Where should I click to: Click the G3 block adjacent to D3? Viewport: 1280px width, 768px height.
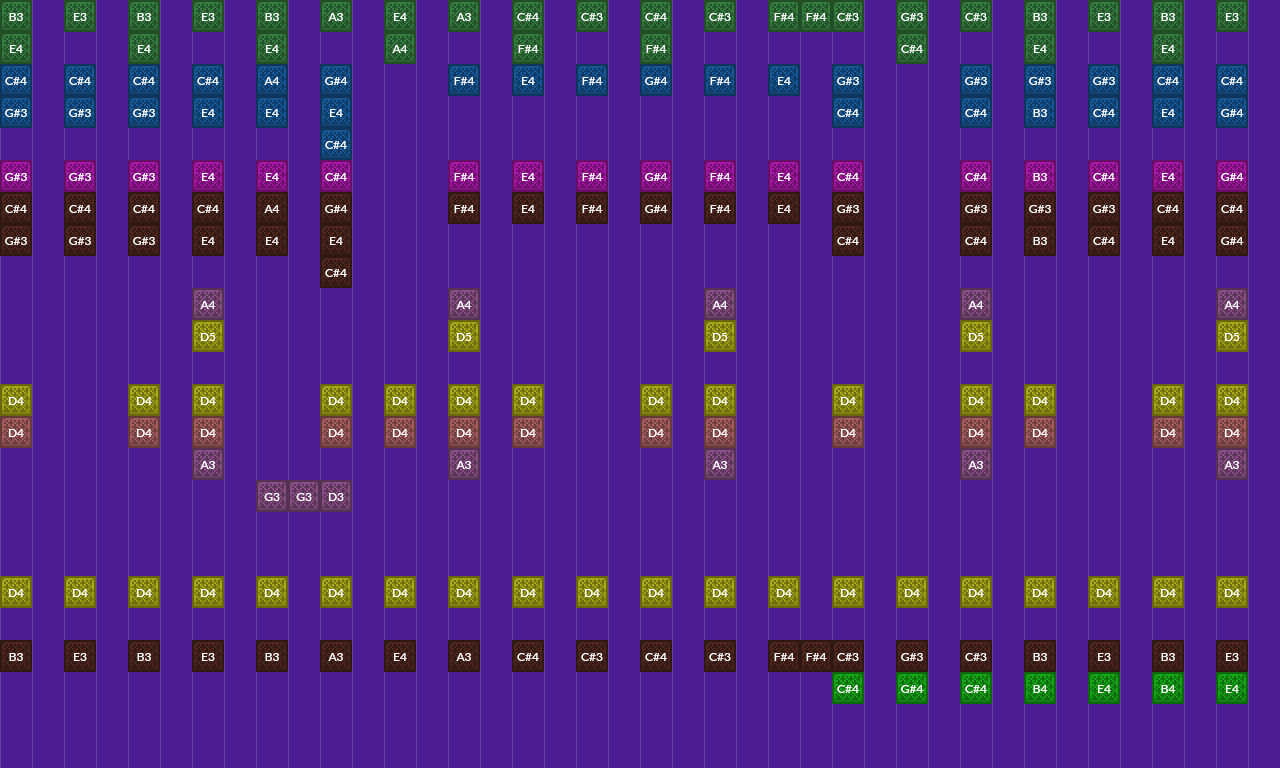click(304, 497)
